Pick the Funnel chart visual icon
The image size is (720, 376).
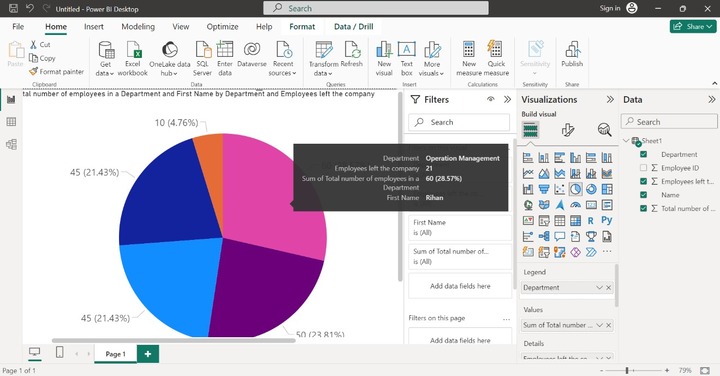click(544, 189)
